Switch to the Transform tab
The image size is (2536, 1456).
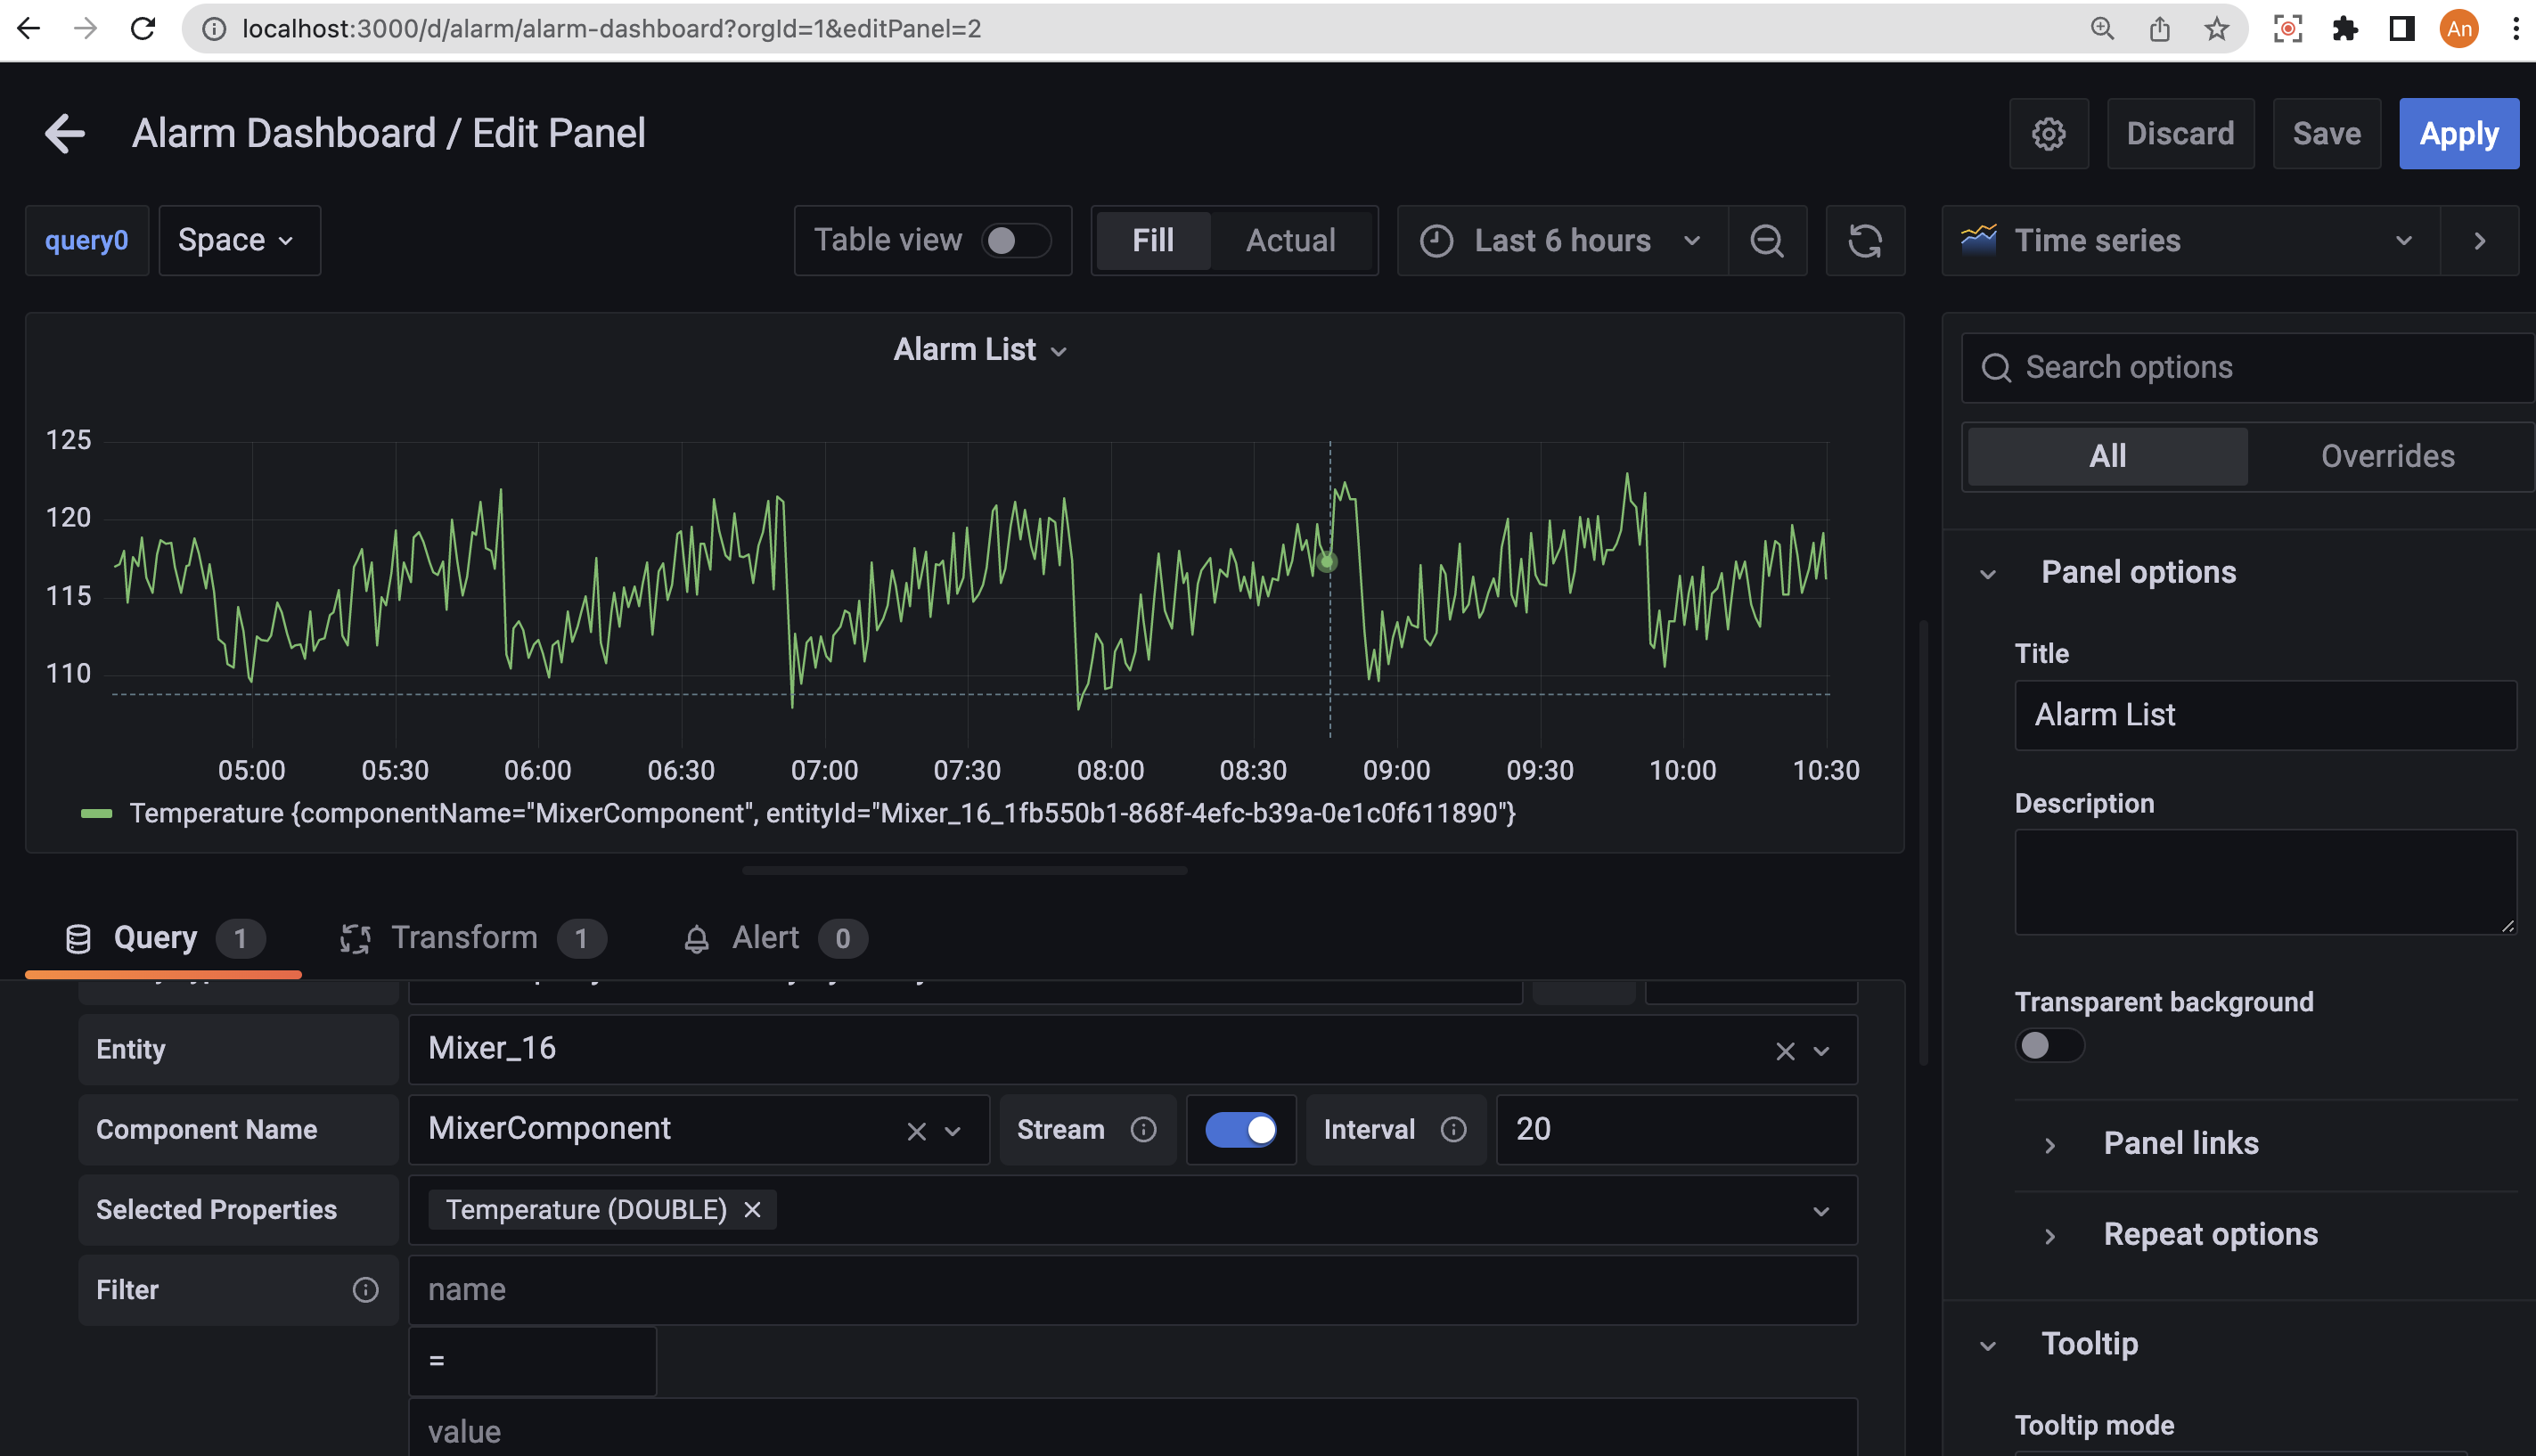(x=465, y=937)
